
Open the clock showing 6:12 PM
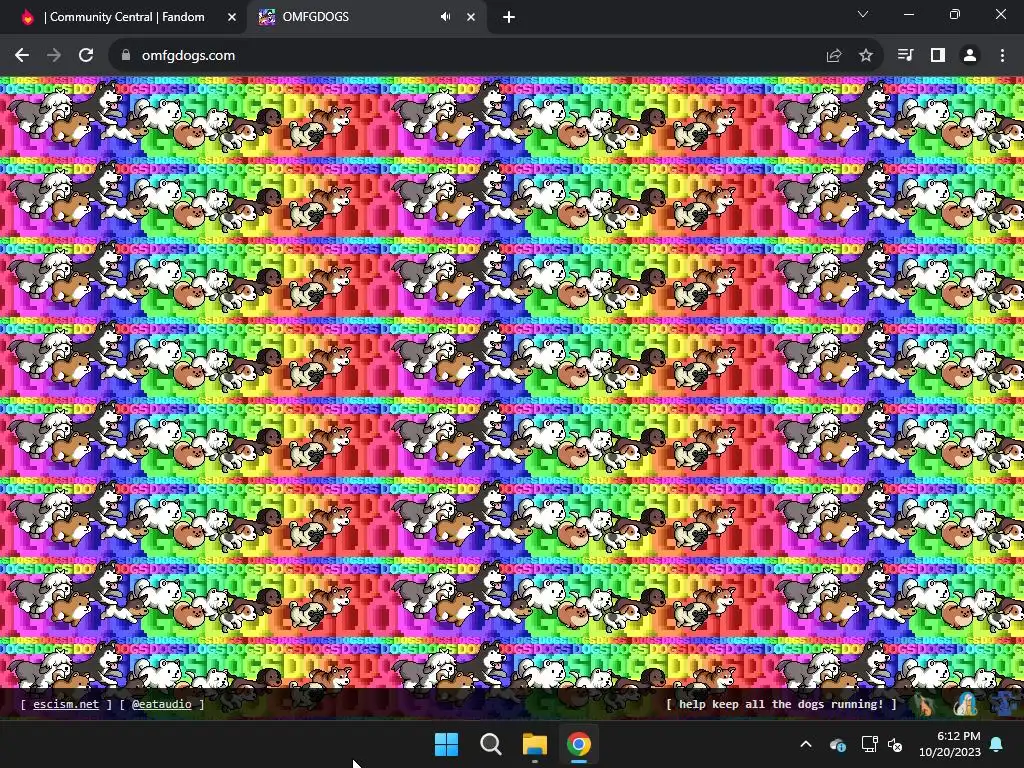(950, 744)
